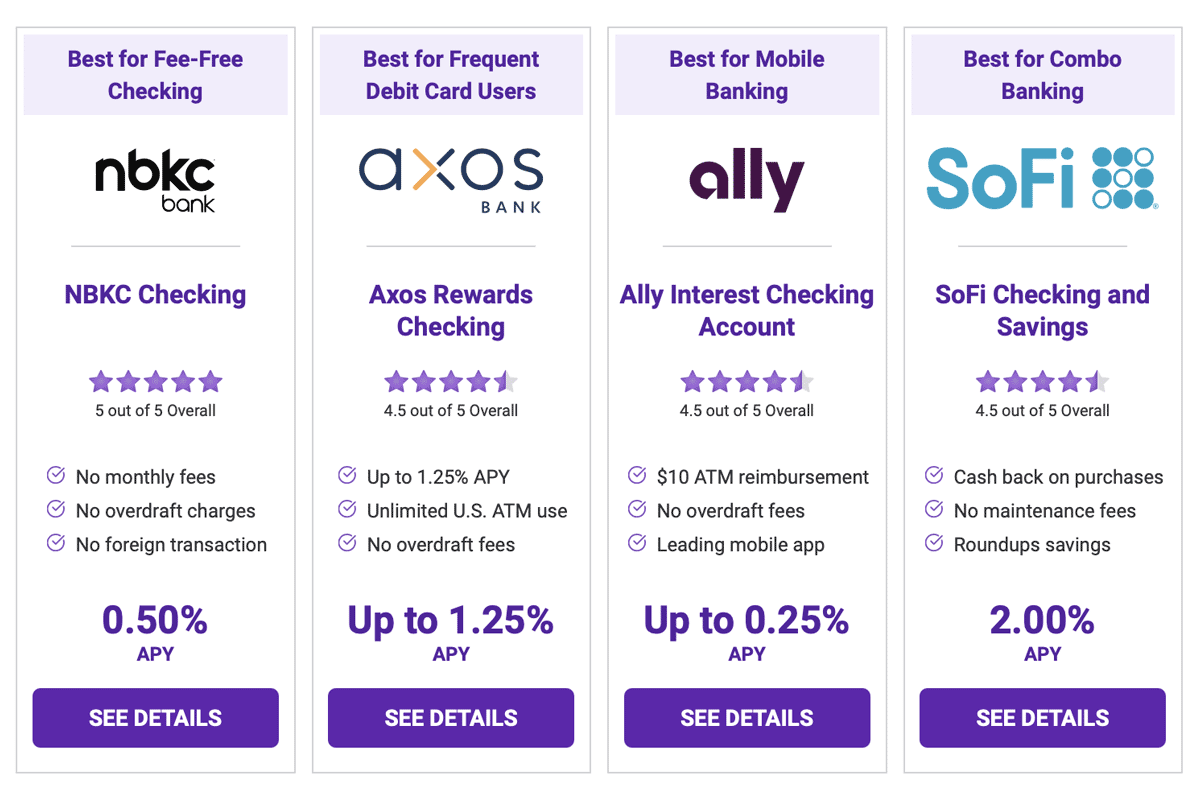Screen dimensions: 1200x800
Task: Click the five-star rating under NBKC Checking
Action: tap(155, 381)
